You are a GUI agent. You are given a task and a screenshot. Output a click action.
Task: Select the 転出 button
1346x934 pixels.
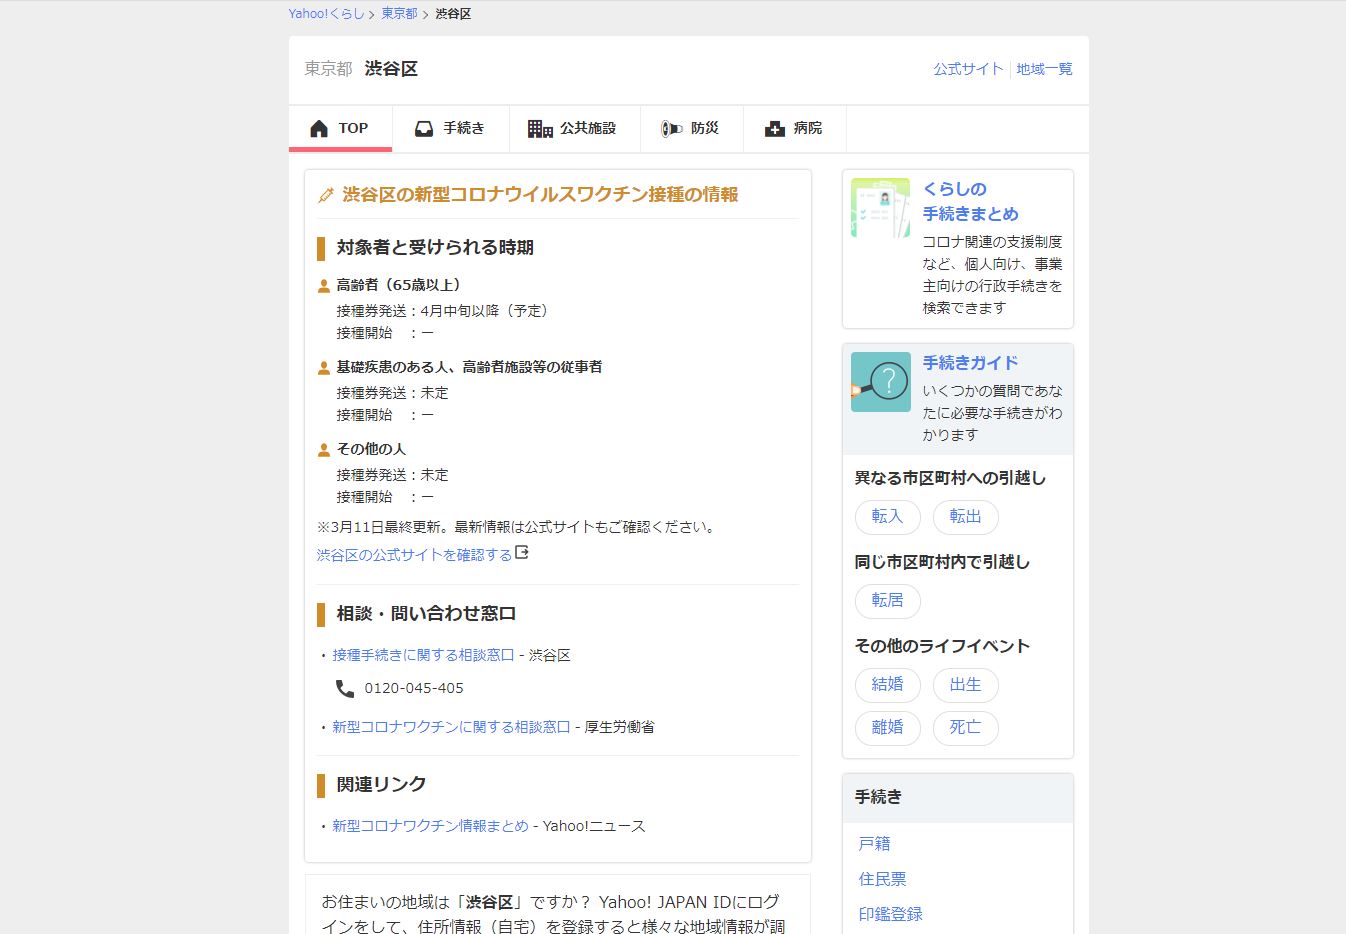[x=965, y=517]
